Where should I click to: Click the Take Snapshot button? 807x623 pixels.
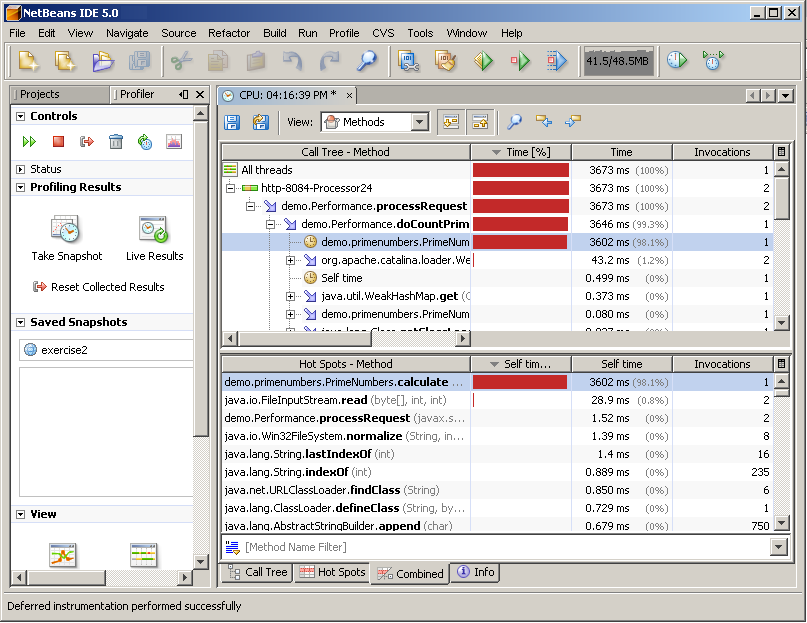pos(66,239)
